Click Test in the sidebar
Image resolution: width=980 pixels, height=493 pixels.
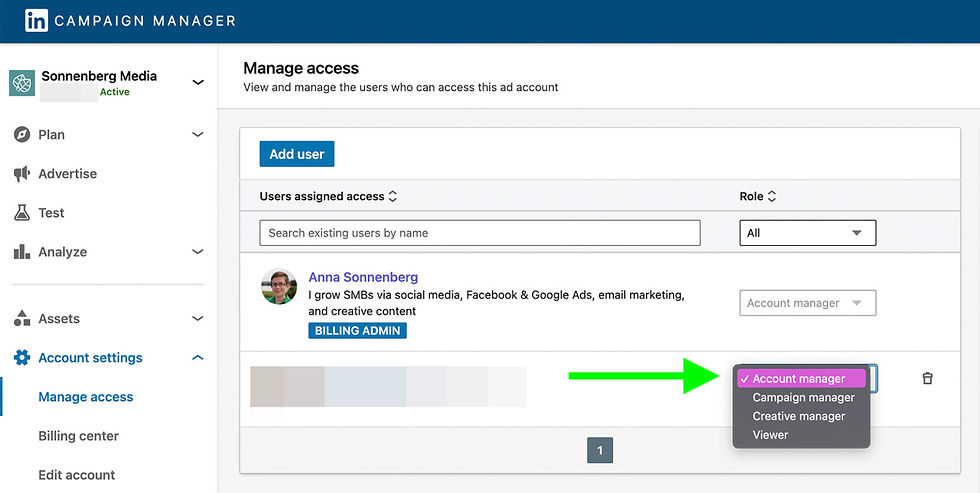pos(51,212)
